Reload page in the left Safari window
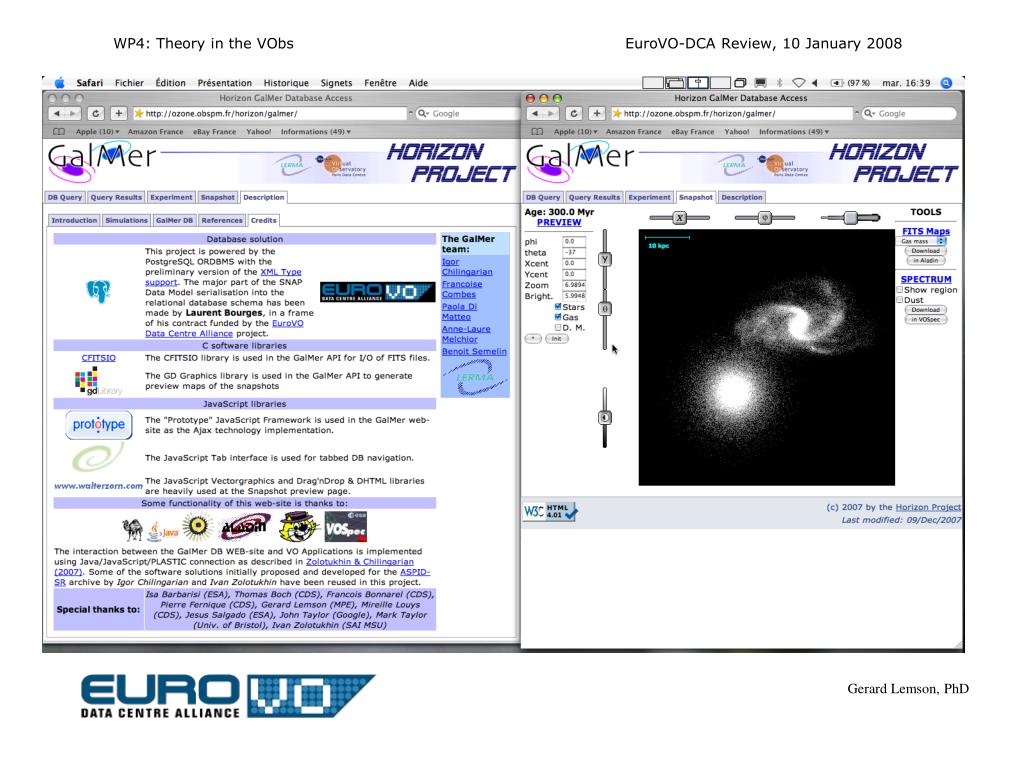Image resolution: width=1024 pixels, height=768 pixels. click(95, 114)
